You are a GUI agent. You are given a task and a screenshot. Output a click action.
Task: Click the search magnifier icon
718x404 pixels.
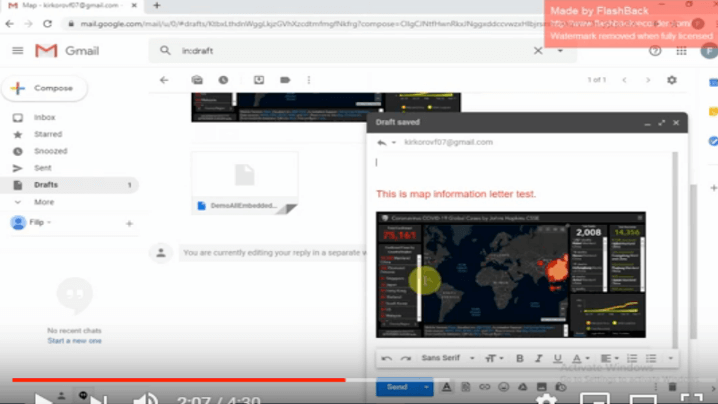click(x=165, y=51)
